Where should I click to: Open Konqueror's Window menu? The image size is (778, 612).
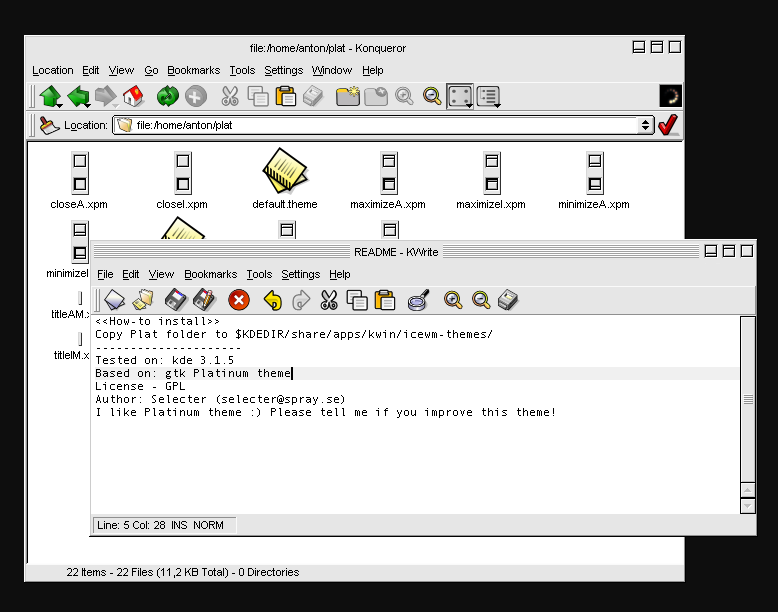coord(332,70)
